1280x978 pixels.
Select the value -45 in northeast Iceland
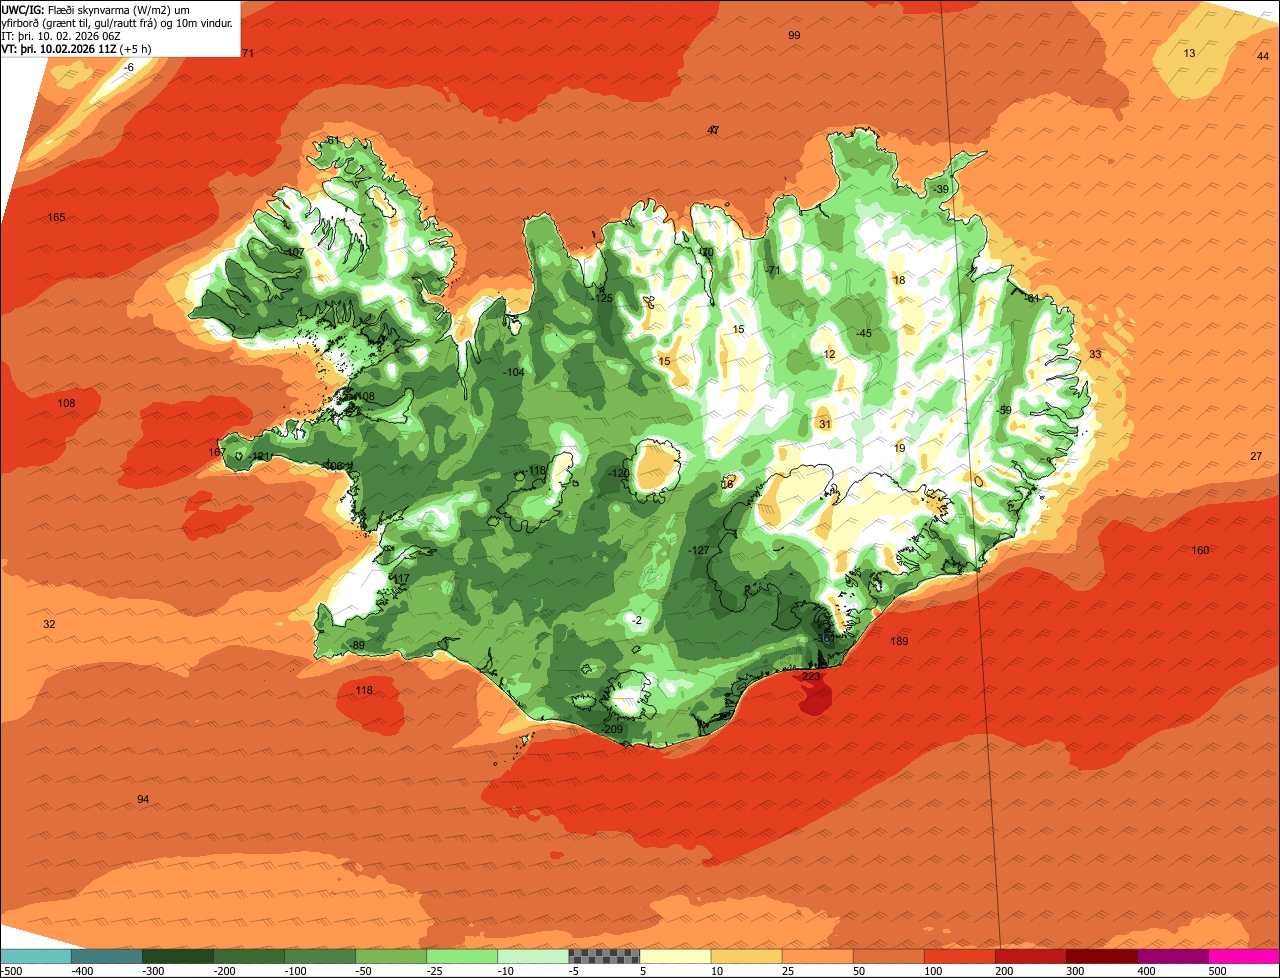863,333
